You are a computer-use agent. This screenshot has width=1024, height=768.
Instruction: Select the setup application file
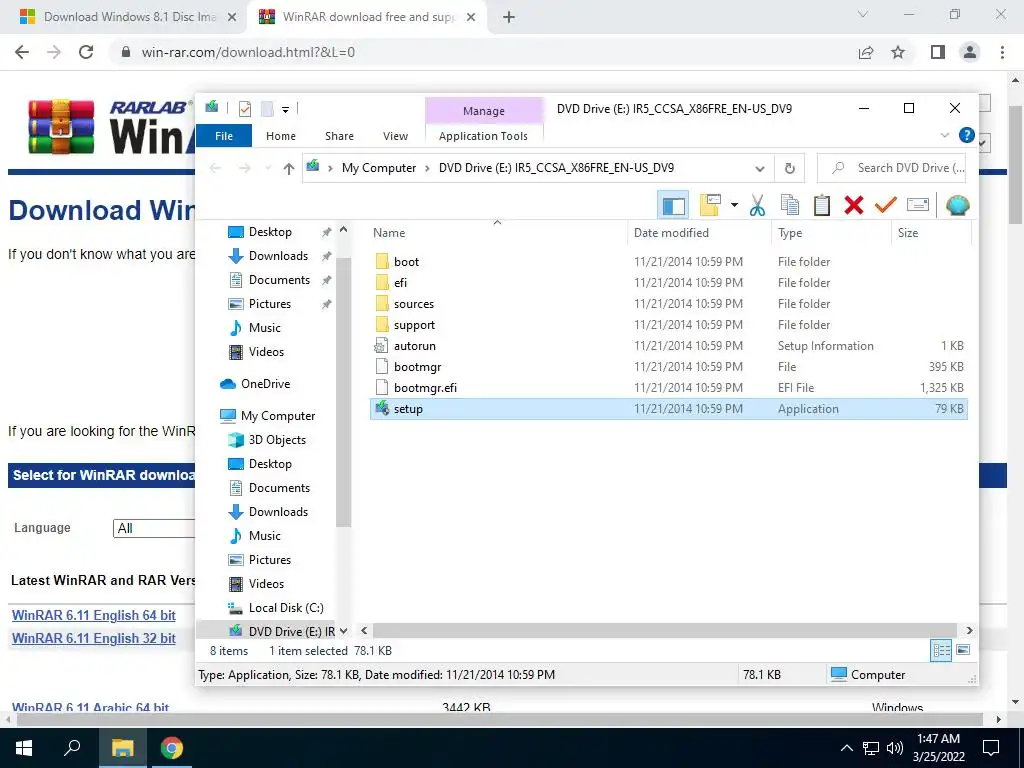[667, 409]
